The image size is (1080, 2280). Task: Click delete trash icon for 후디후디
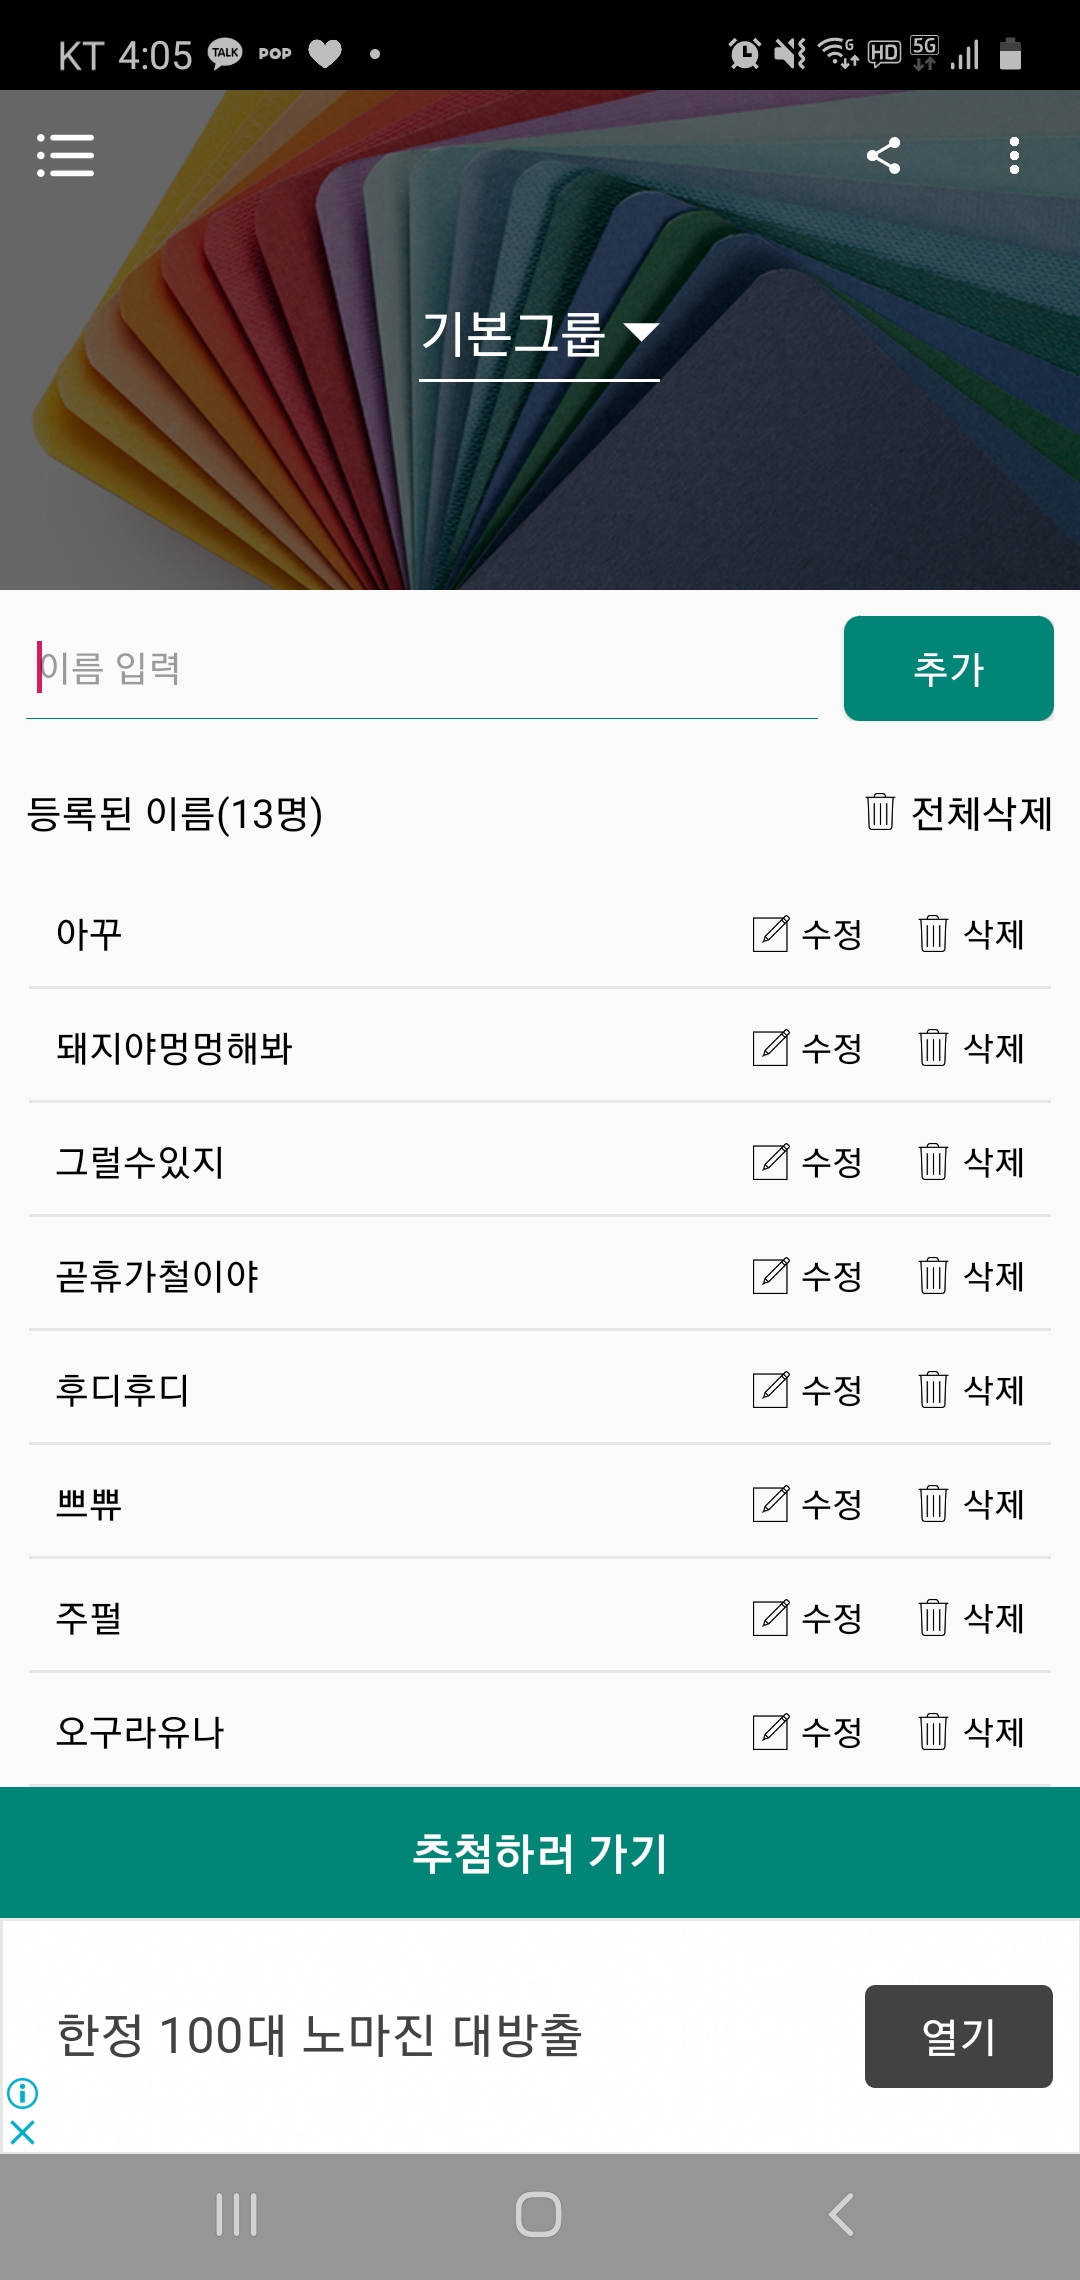(933, 1389)
